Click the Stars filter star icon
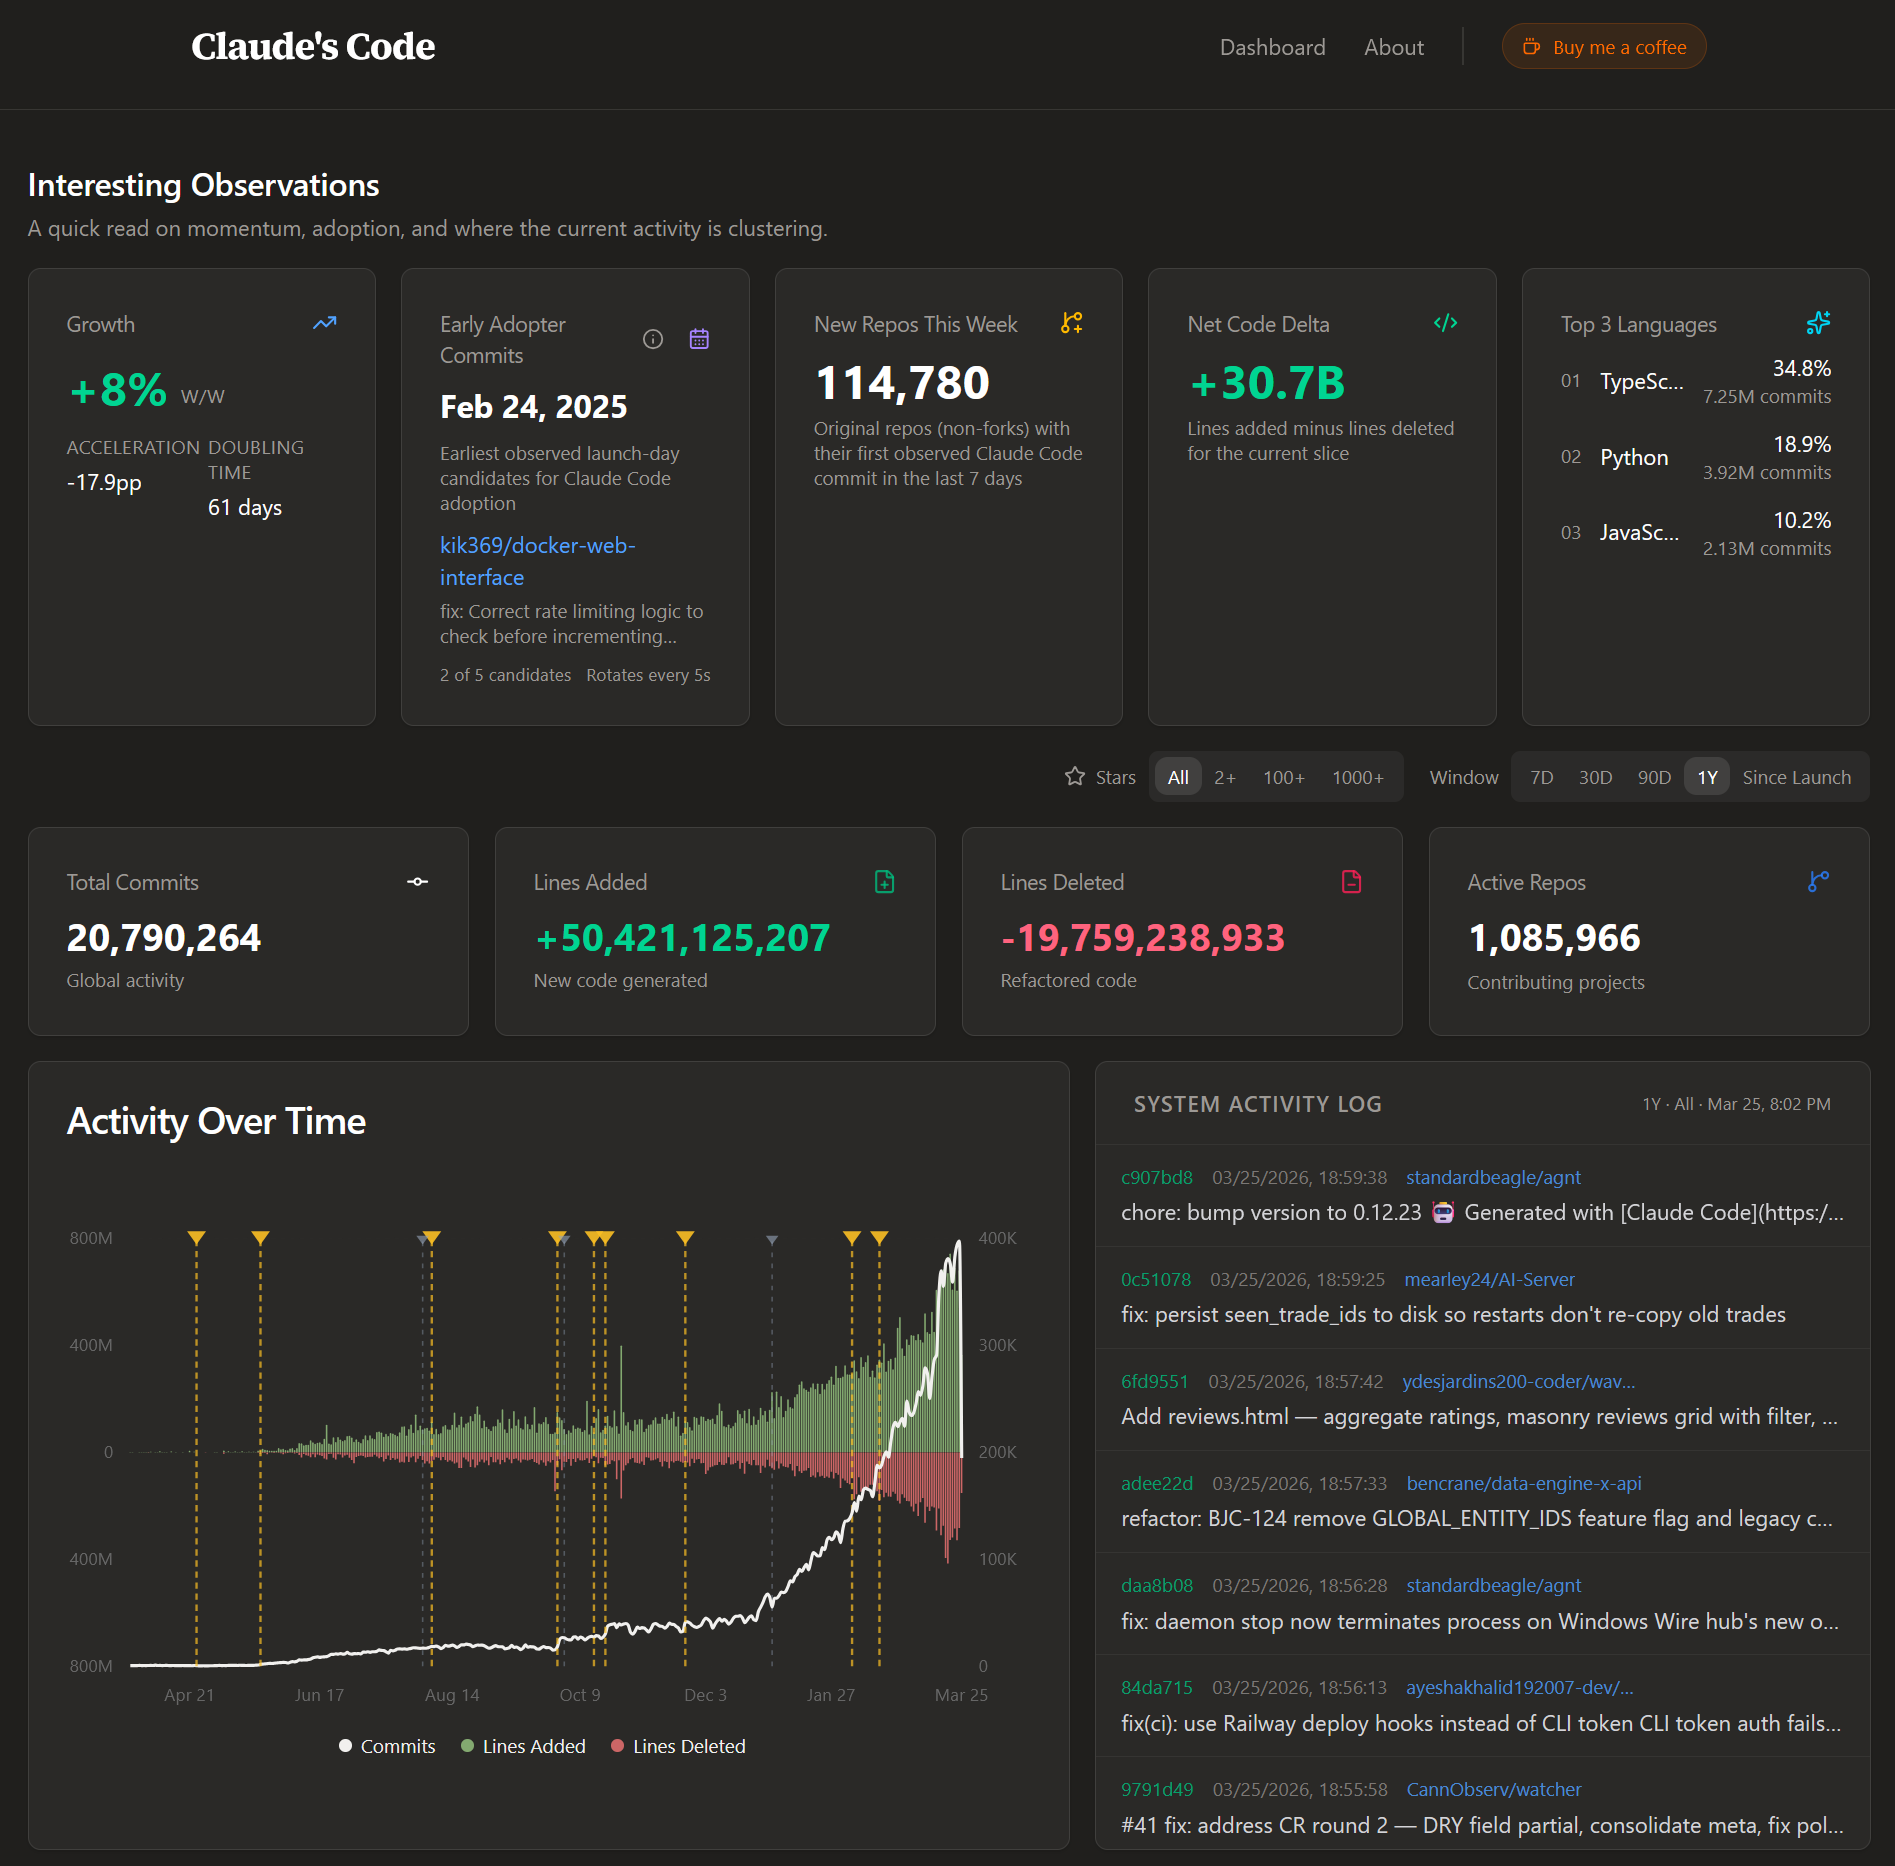This screenshot has height=1866, width=1895. coord(1075,776)
